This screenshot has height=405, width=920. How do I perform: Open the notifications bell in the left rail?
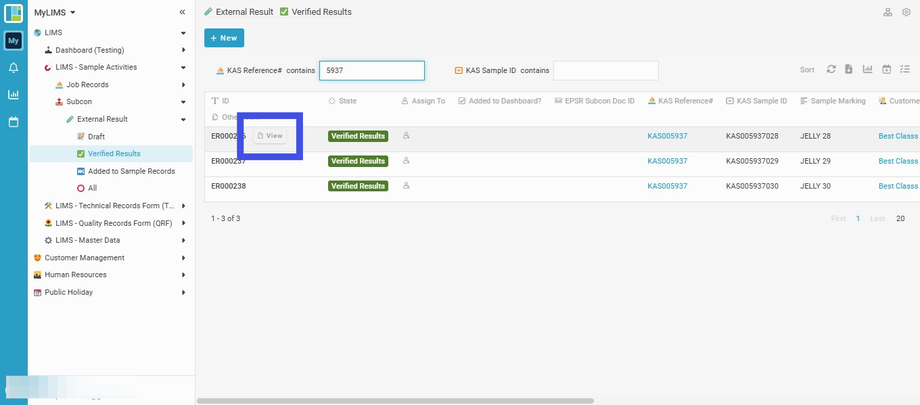pyautogui.click(x=13, y=68)
